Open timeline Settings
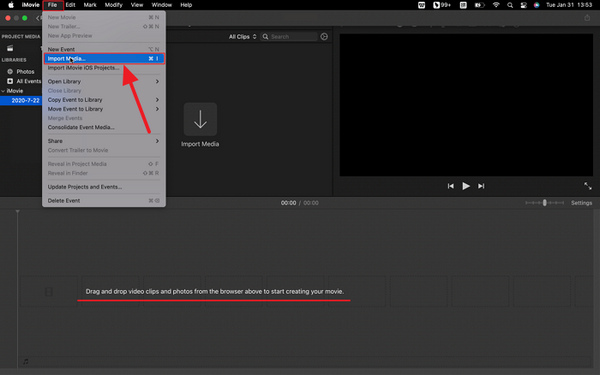Image resolution: width=600 pixels, height=375 pixels. click(x=581, y=203)
